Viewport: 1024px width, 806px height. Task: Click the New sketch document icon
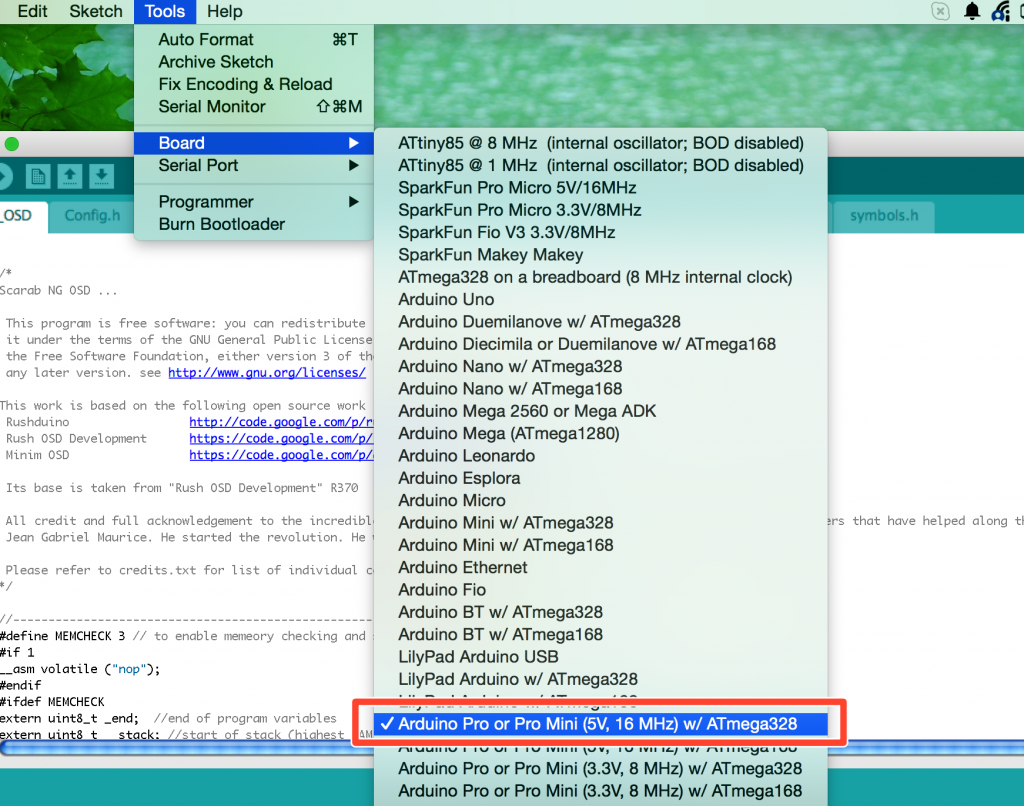coord(38,177)
